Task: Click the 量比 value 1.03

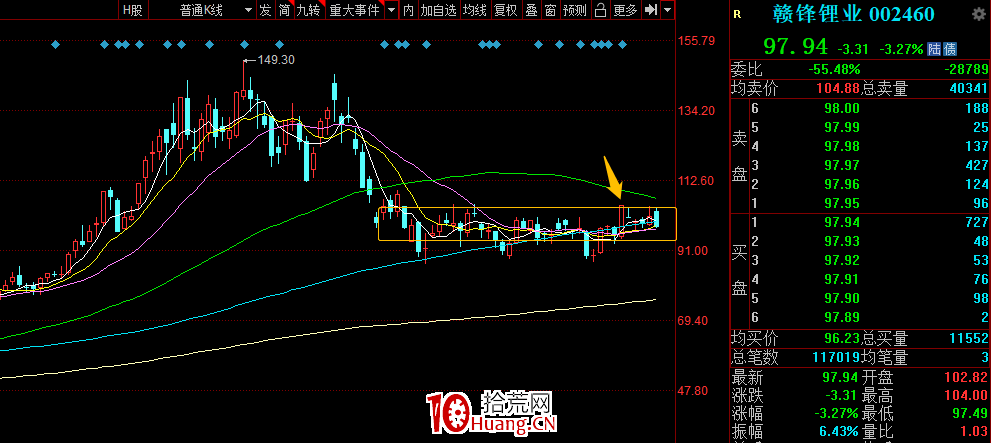Action: (974, 432)
